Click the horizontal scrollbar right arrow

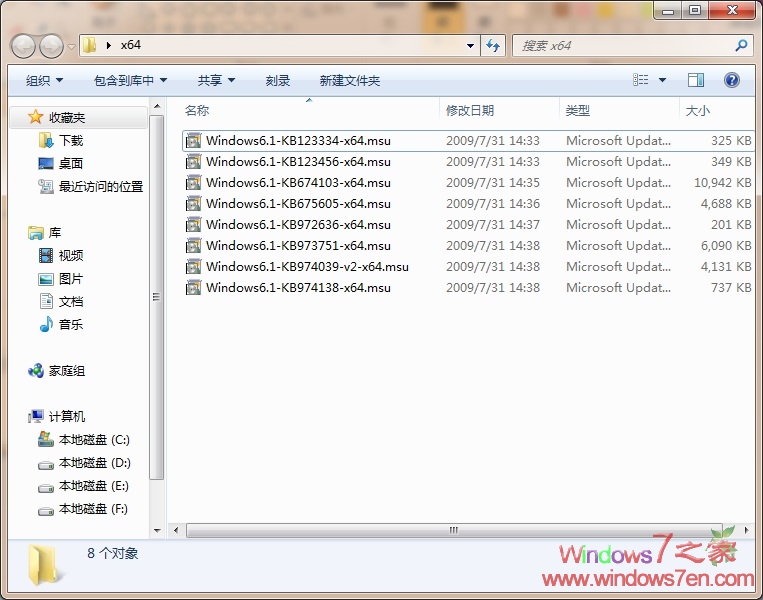click(746, 530)
